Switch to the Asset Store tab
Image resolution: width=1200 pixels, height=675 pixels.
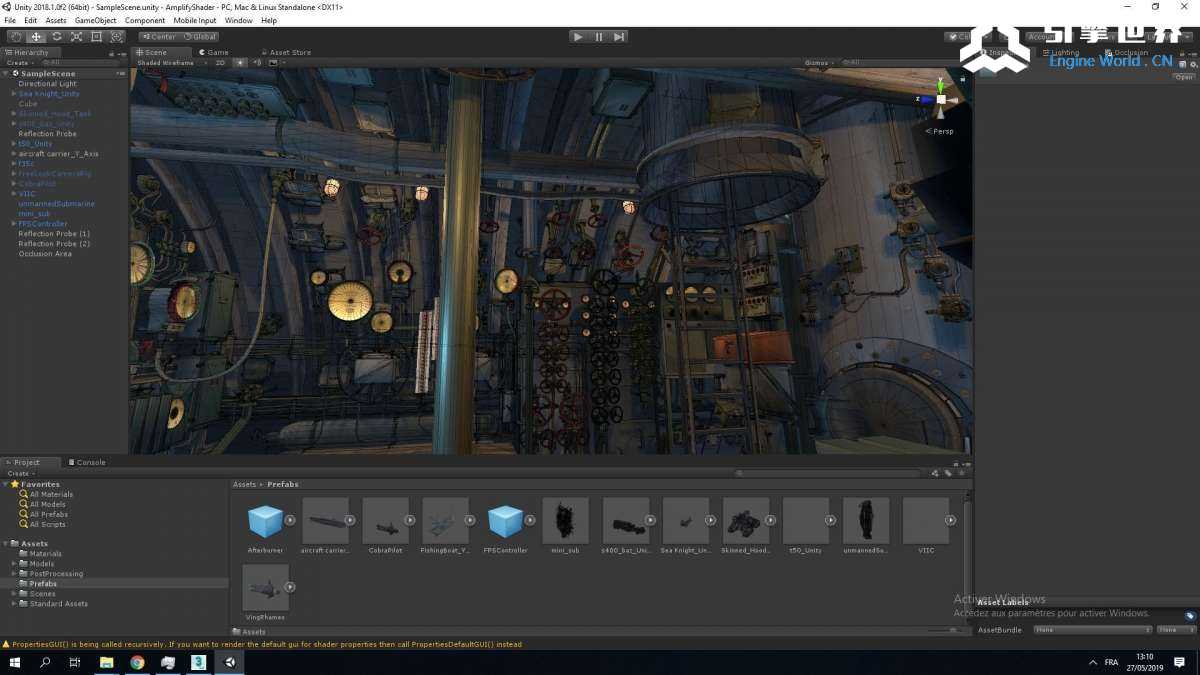pyautogui.click(x=286, y=52)
